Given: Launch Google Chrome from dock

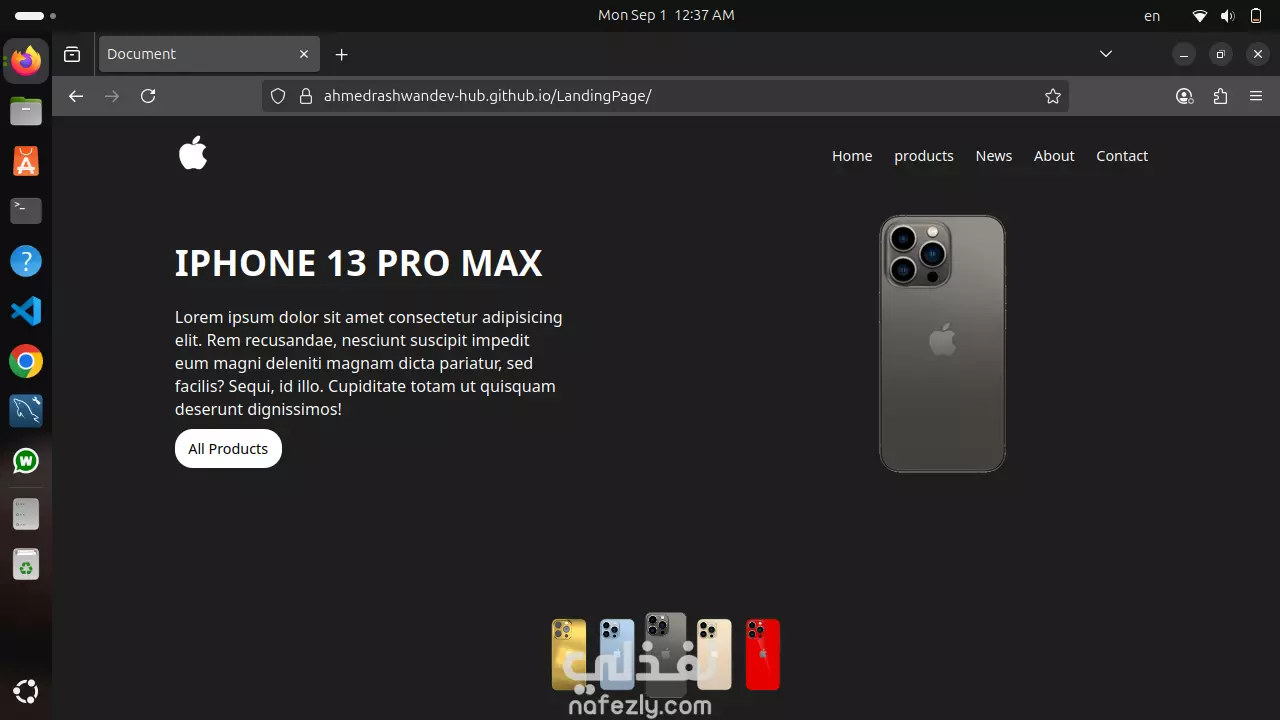Looking at the screenshot, I should (26, 361).
